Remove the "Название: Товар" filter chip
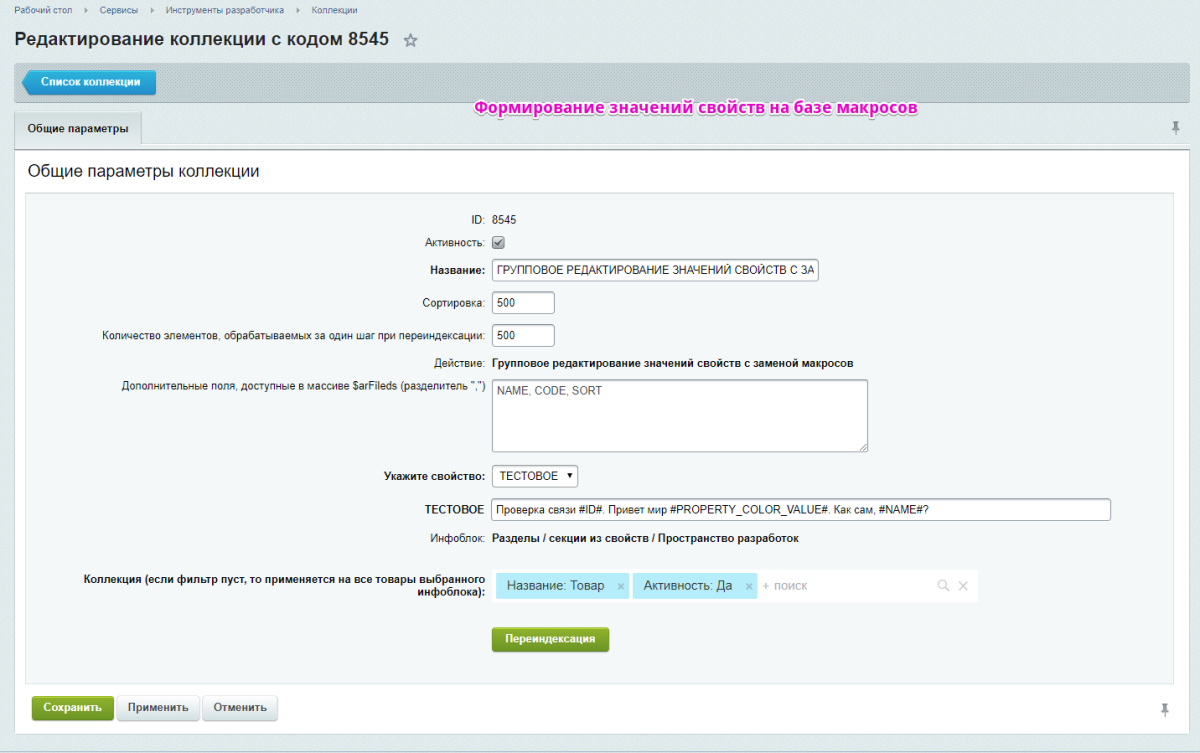Screen dimensions: 1200x753 click(619, 585)
